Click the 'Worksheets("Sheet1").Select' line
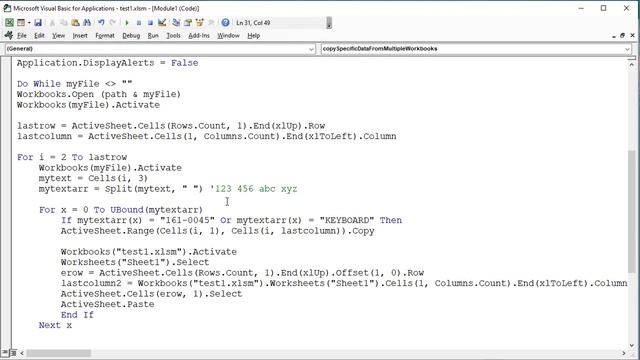The height and width of the screenshot is (360, 640). click(x=135, y=262)
